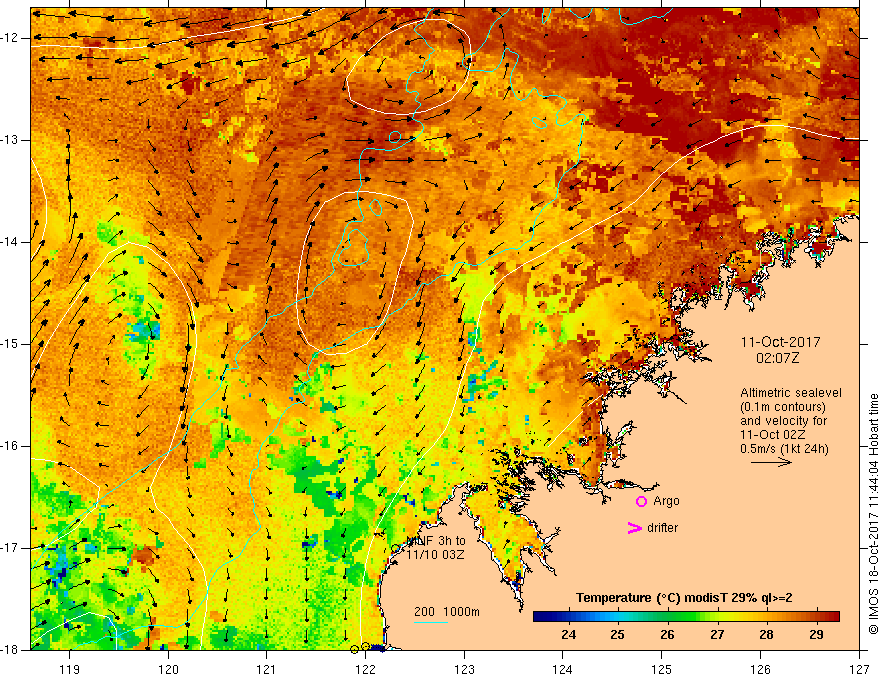Click the 0.5m/s velocity scale arrow
Viewport: 880px width, 680px height.
[x=771, y=462]
